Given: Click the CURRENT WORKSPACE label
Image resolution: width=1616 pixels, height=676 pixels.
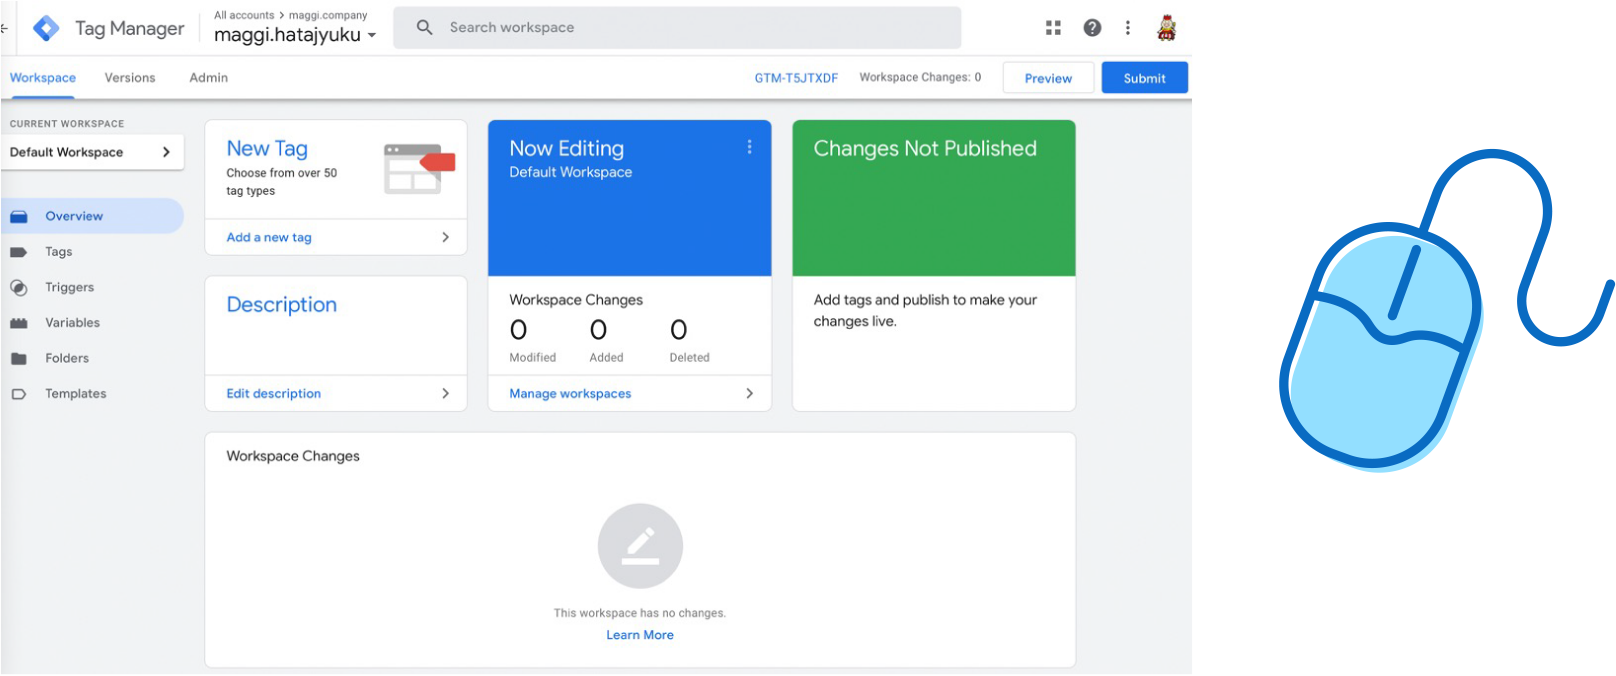Looking at the screenshot, I should [67, 124].
